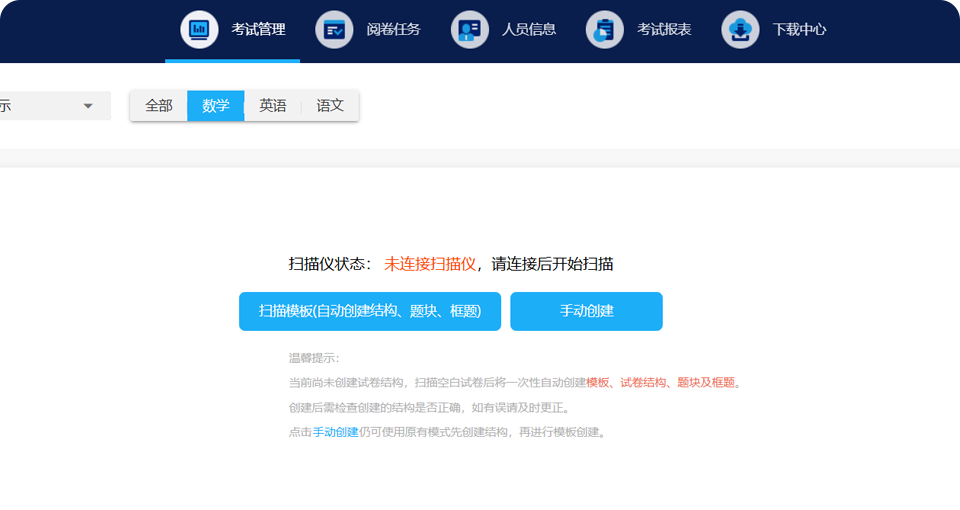Select the 全部 subject tab

pyautogui.click(x=159, y=106)
